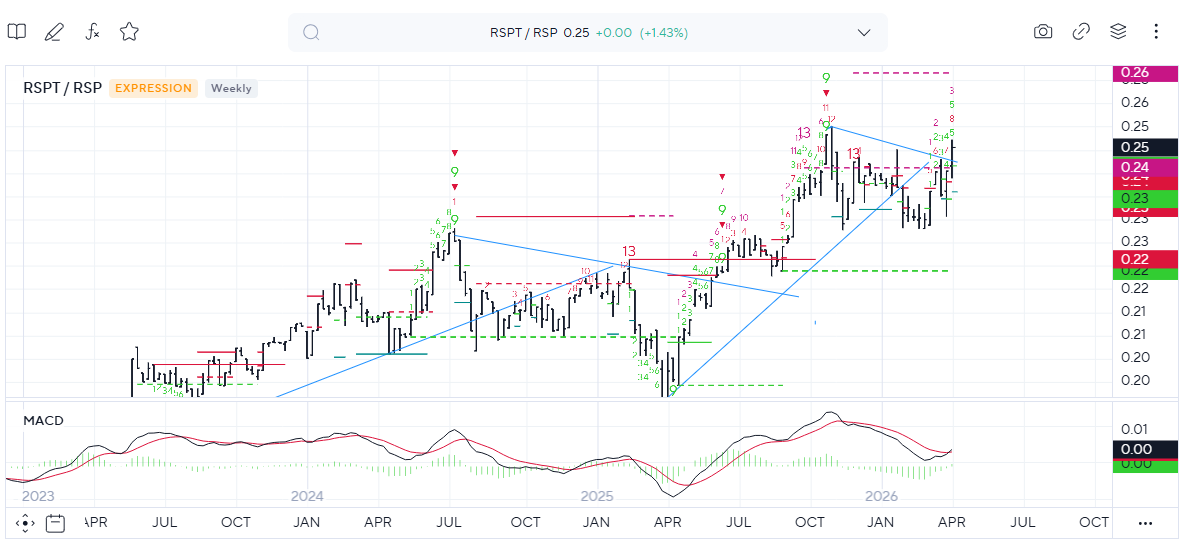Open the calendar date picker icon
1181x542 pixels.
(56, 523)
